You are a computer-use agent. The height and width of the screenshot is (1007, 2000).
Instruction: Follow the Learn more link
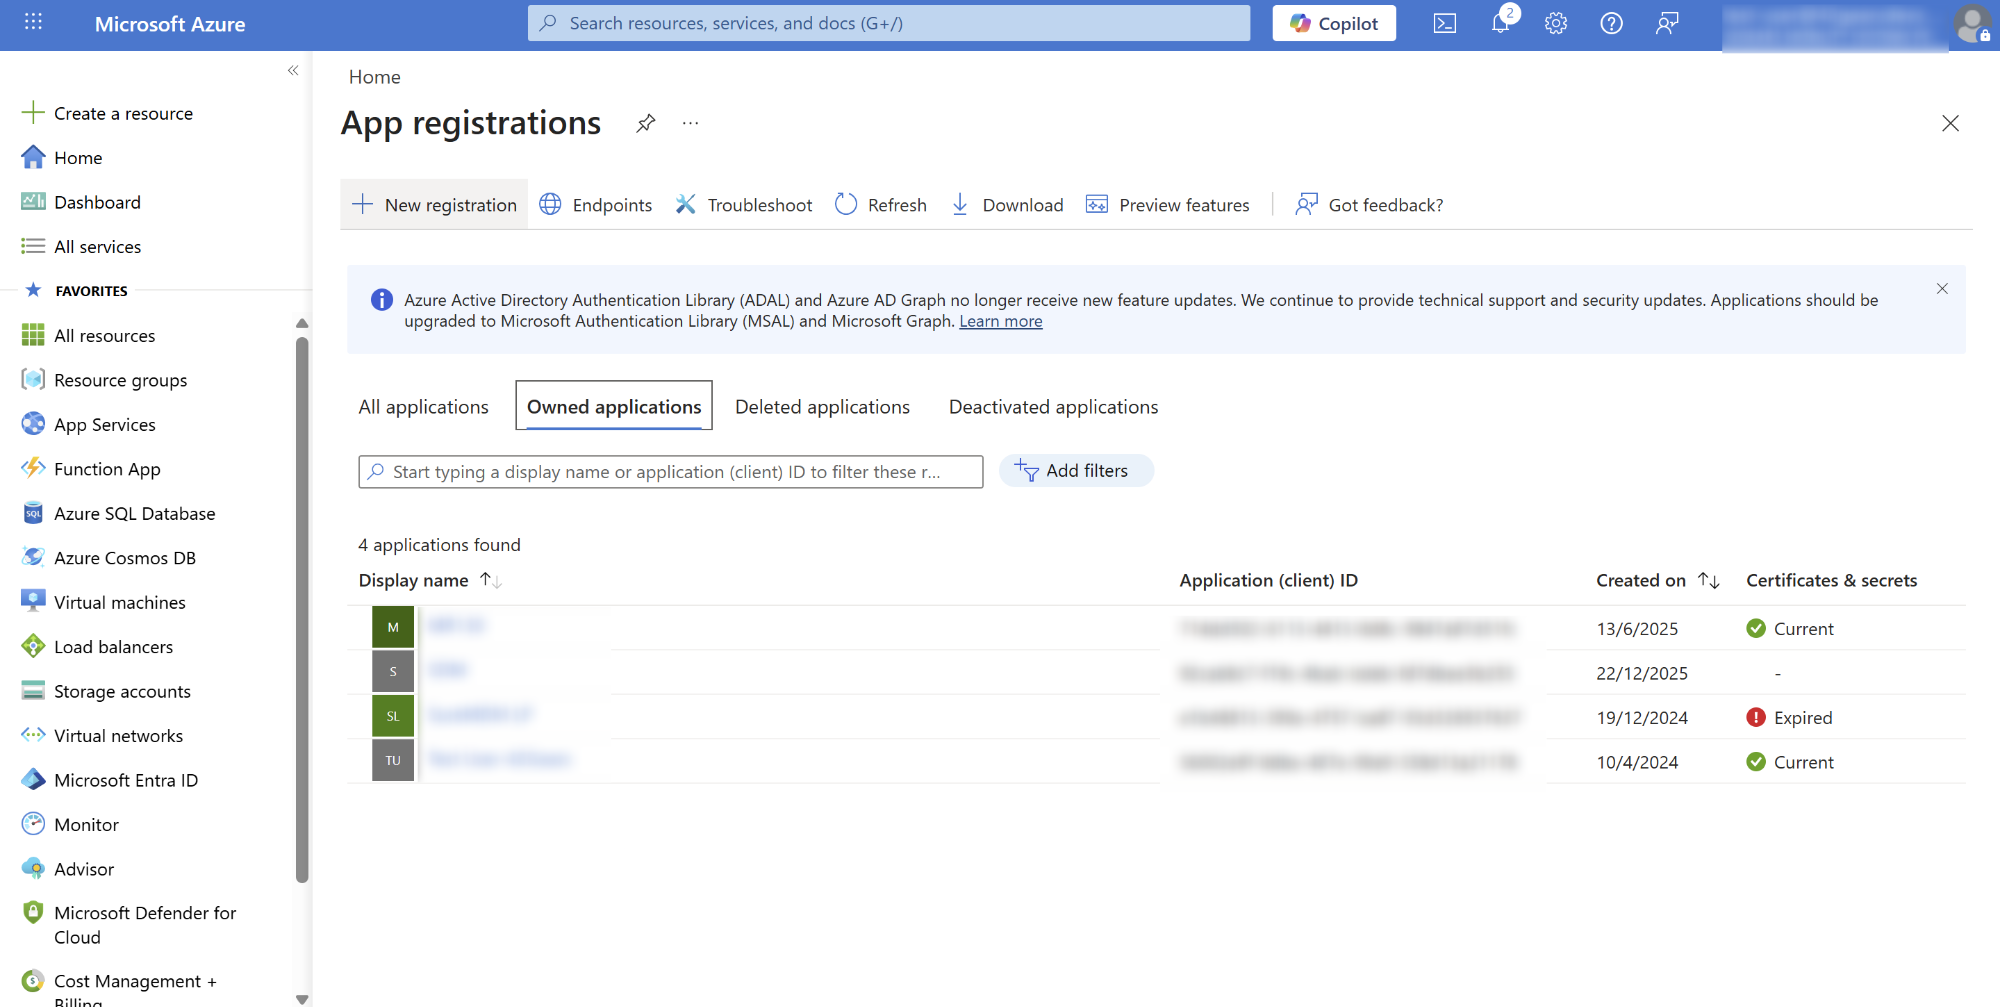(x=1000, y=321)
